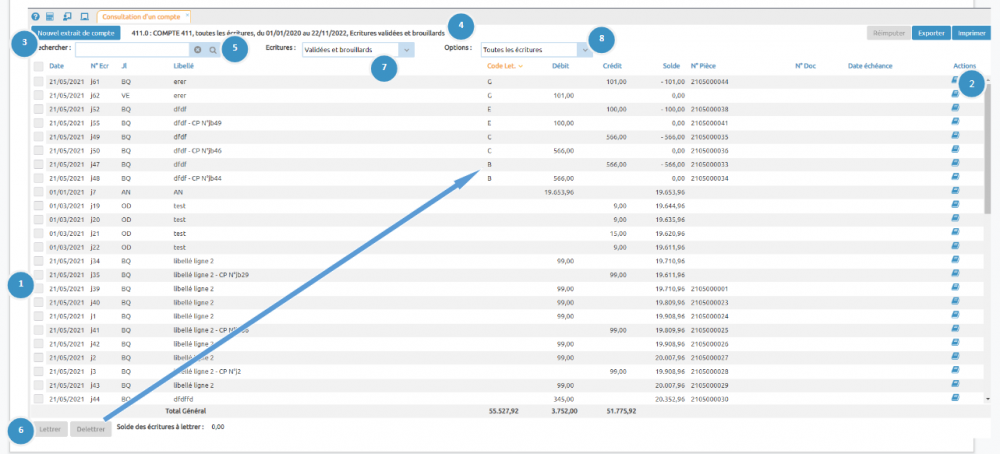Tick the checkbox for entry j61

38,81
